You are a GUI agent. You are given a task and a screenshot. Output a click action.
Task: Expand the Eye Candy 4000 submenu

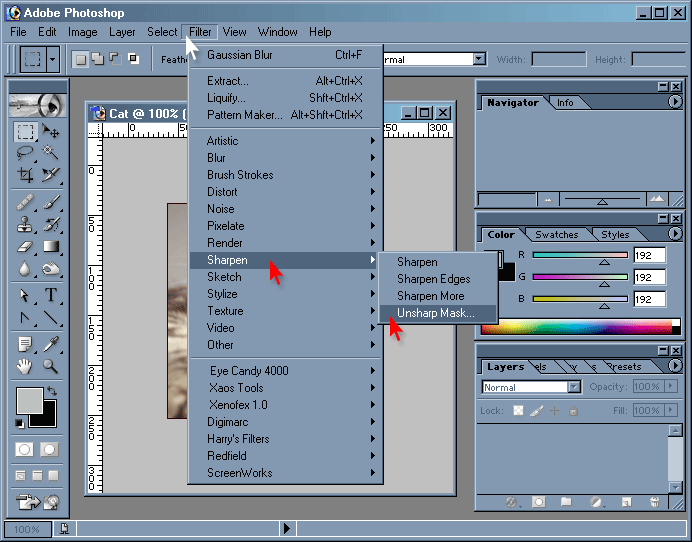[286, 371]
